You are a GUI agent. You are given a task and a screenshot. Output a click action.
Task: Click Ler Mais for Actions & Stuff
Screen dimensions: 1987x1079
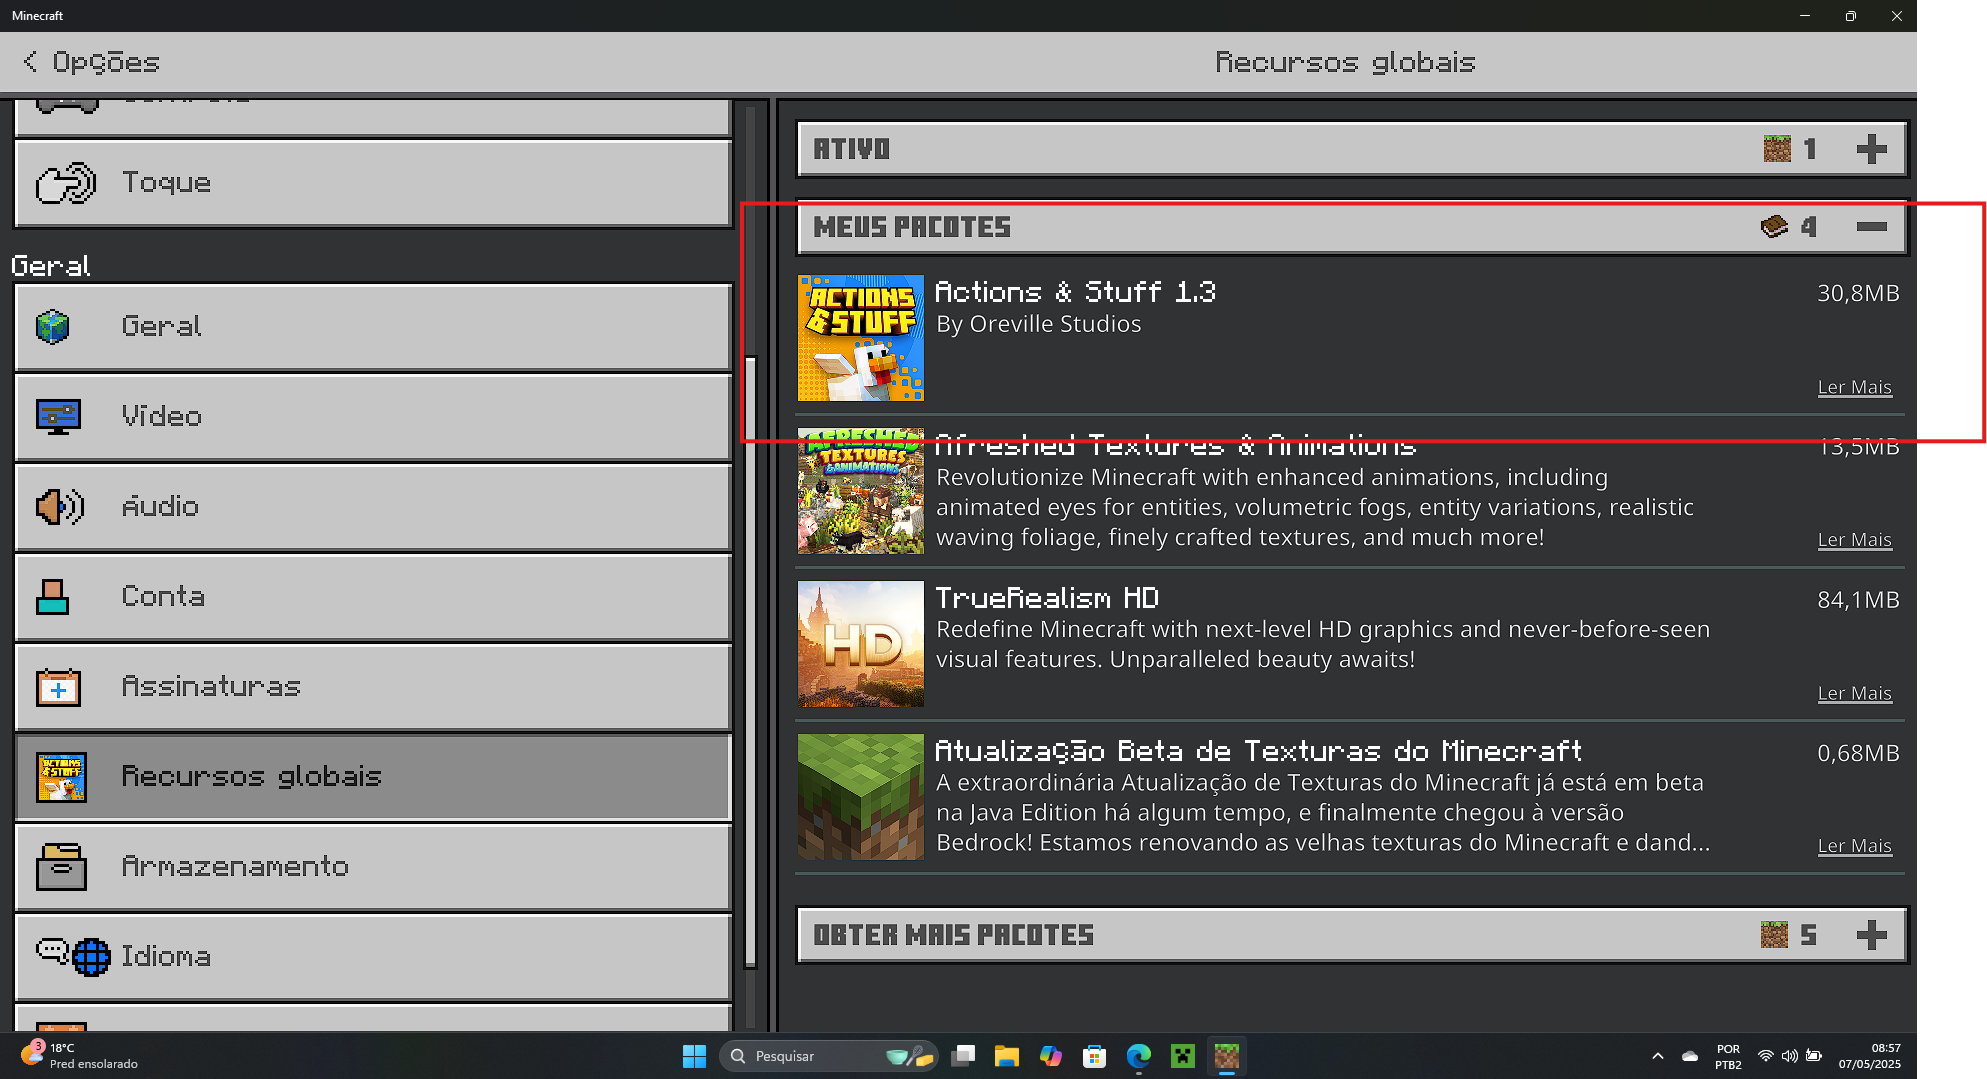[x=1854, y=387]
